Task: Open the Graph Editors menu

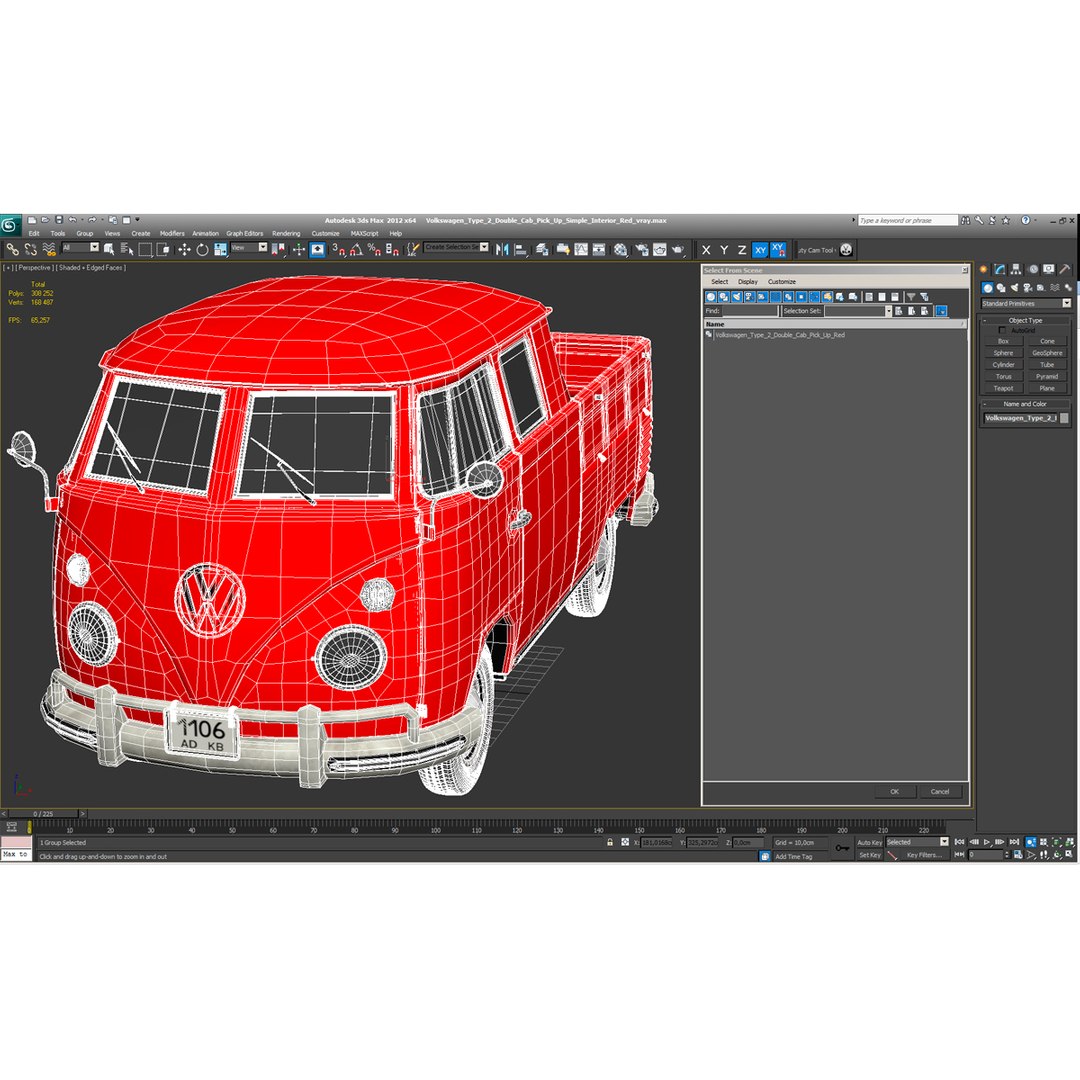Action: (x=245, y=233)
